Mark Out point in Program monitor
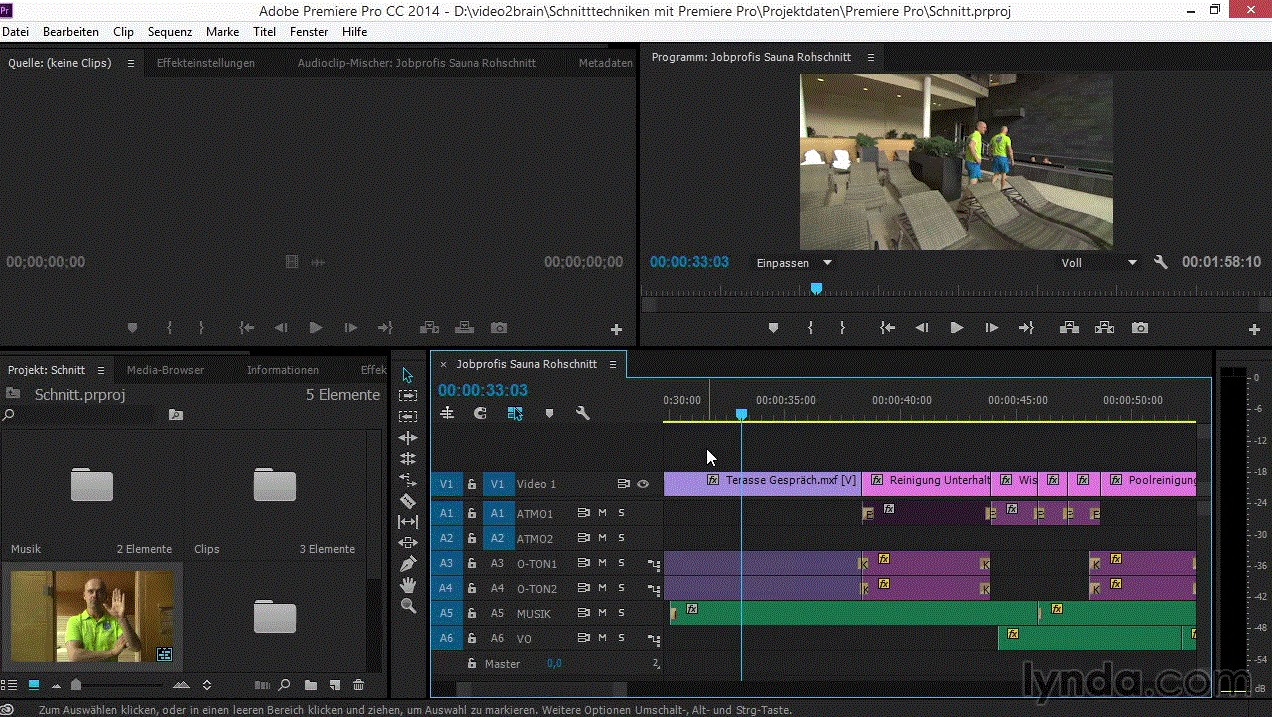Image resolution: width=1272 pixels, height=717 pixels. click(x=842, y=328)
